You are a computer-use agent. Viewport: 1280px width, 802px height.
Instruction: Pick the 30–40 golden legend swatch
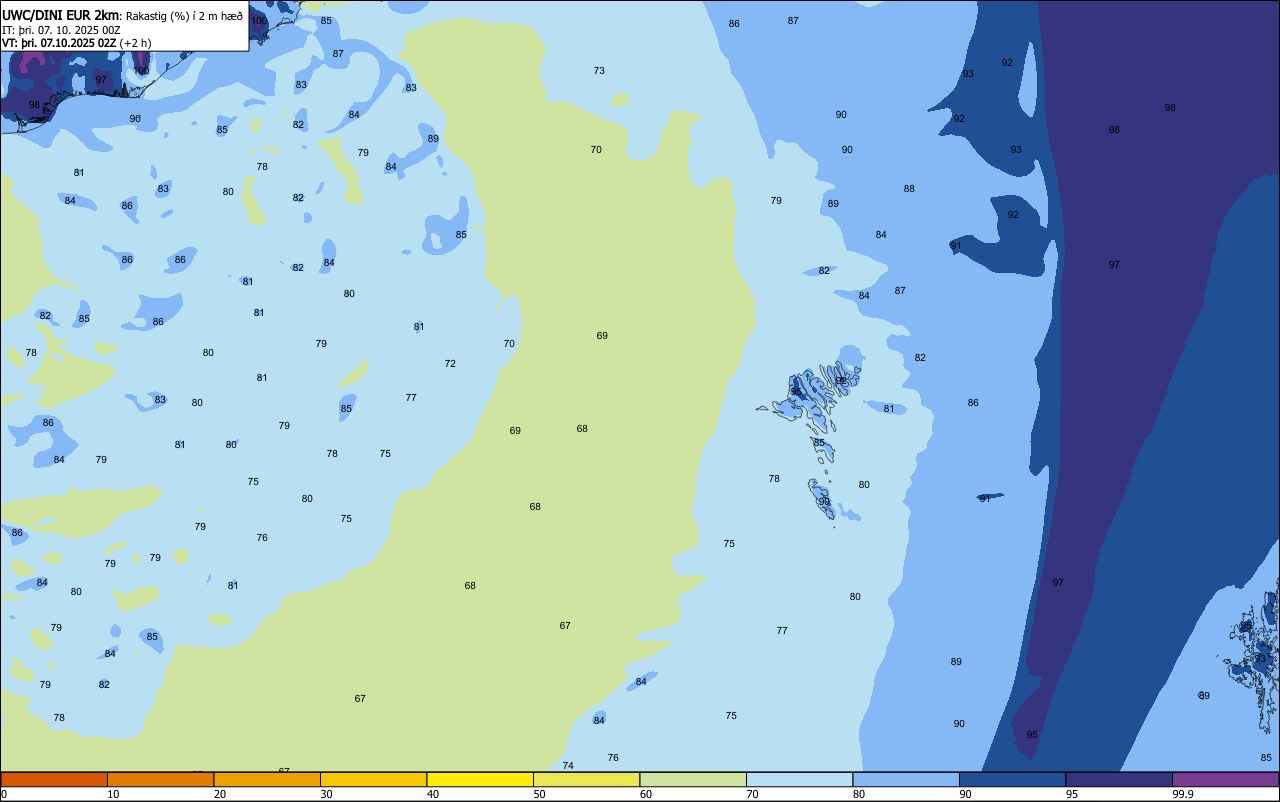(373, 780)
